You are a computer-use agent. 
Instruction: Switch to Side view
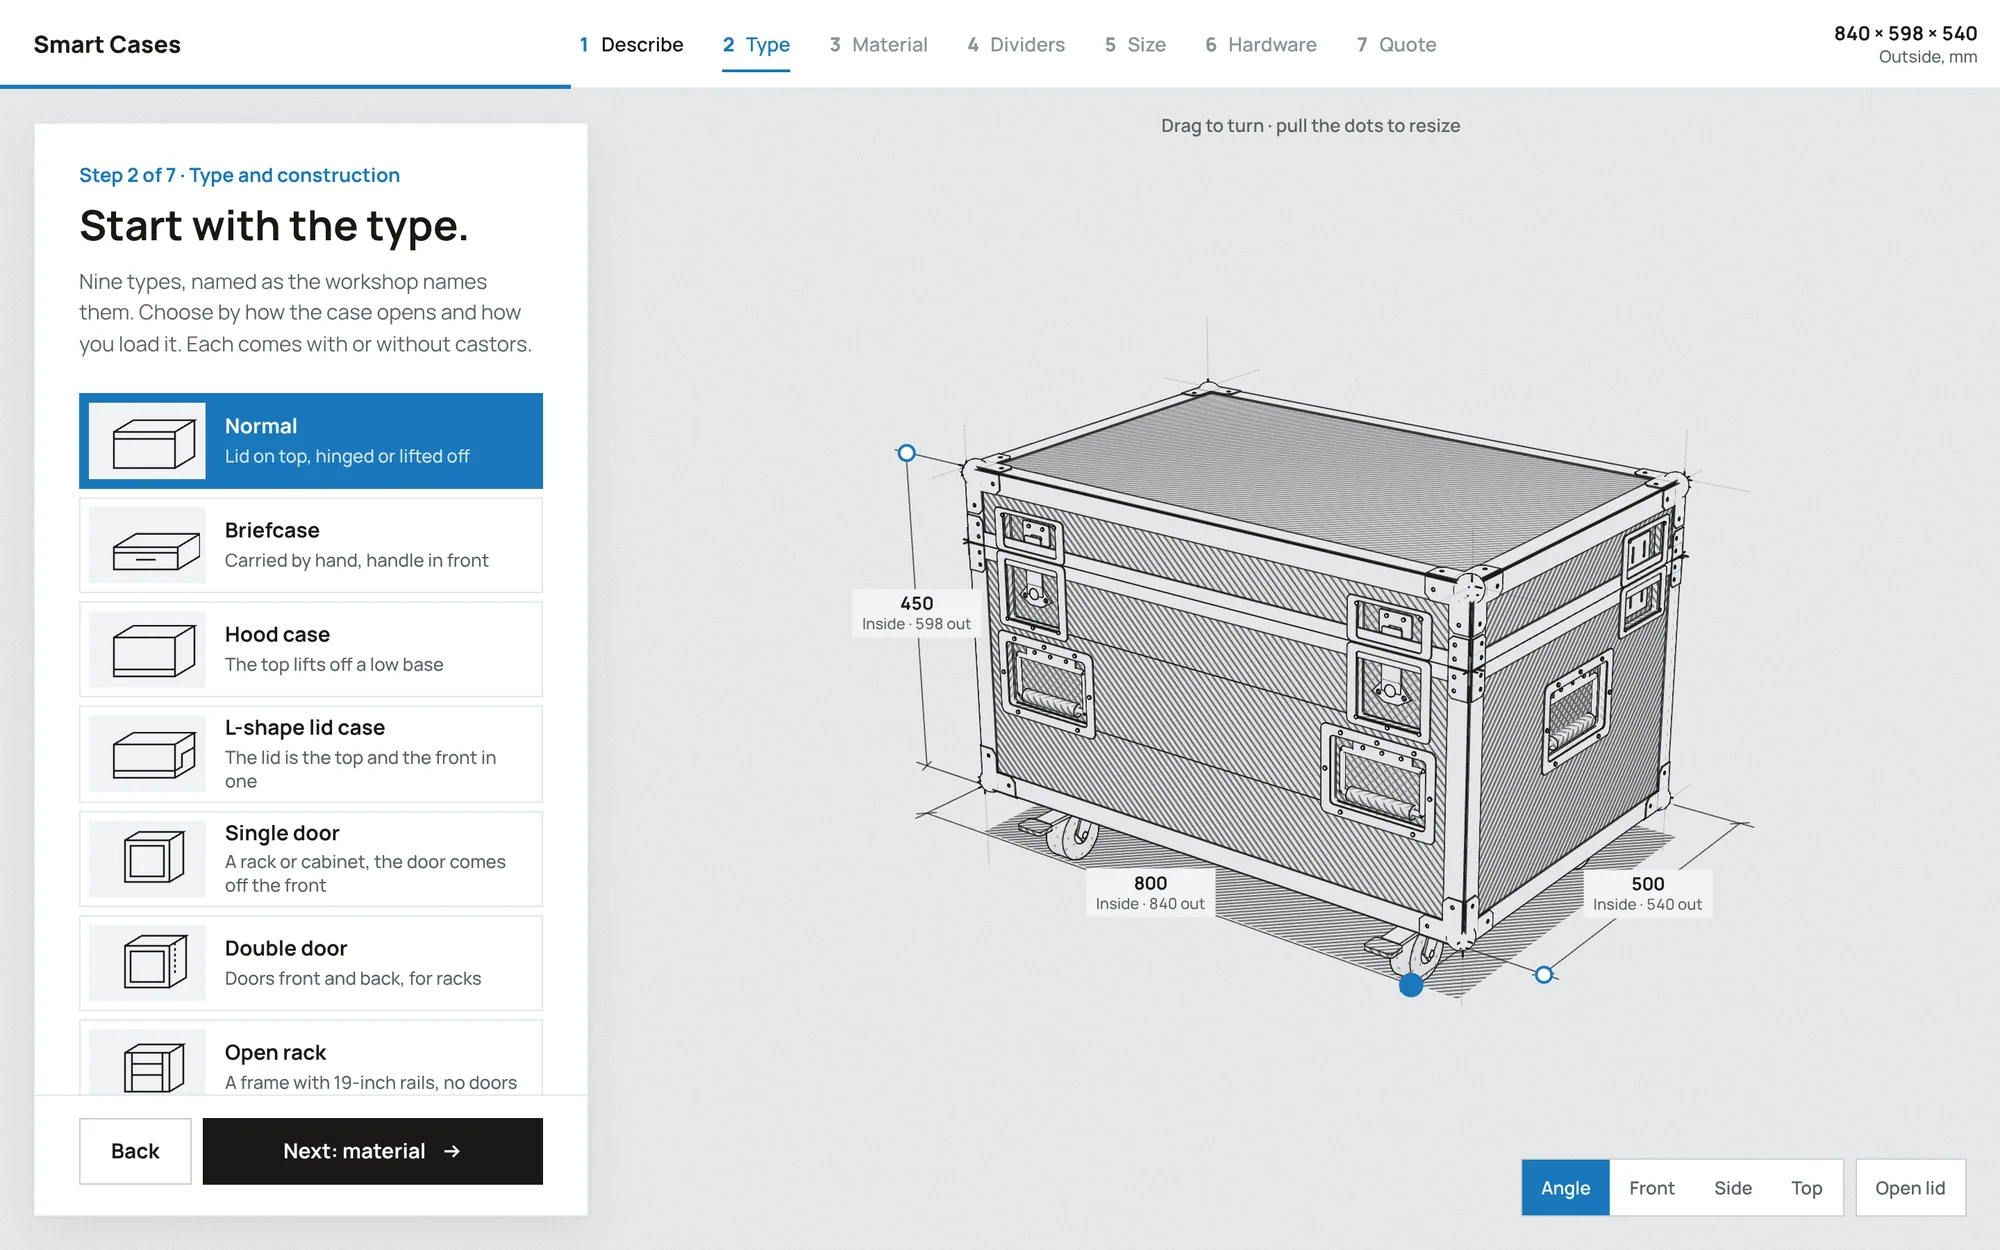tap(1732, 1188)
